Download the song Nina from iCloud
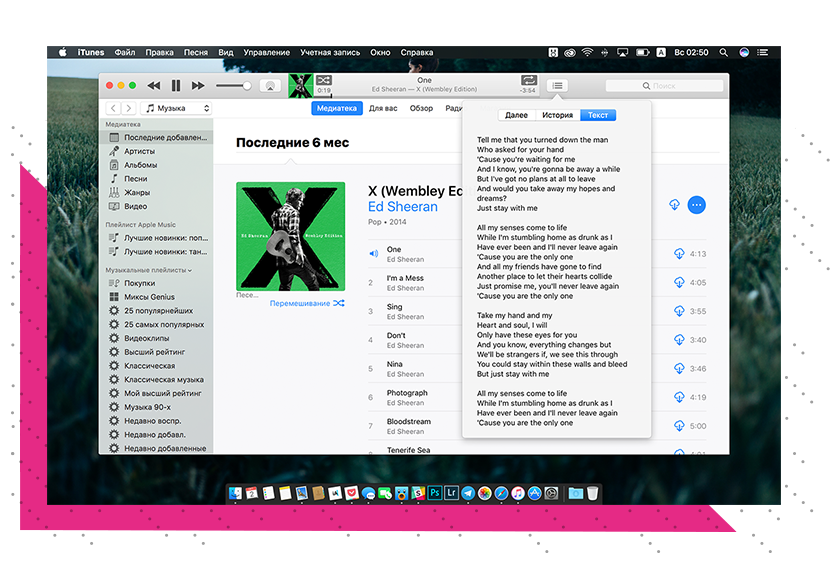The height and width of the screenshot is (580, 840). (x=679, y=368)
